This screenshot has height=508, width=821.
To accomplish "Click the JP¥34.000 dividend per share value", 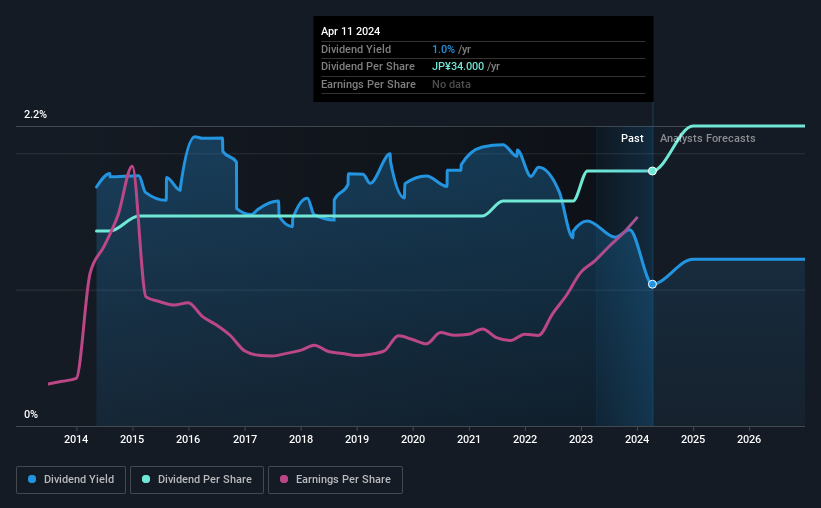I will tap(458, 67).
